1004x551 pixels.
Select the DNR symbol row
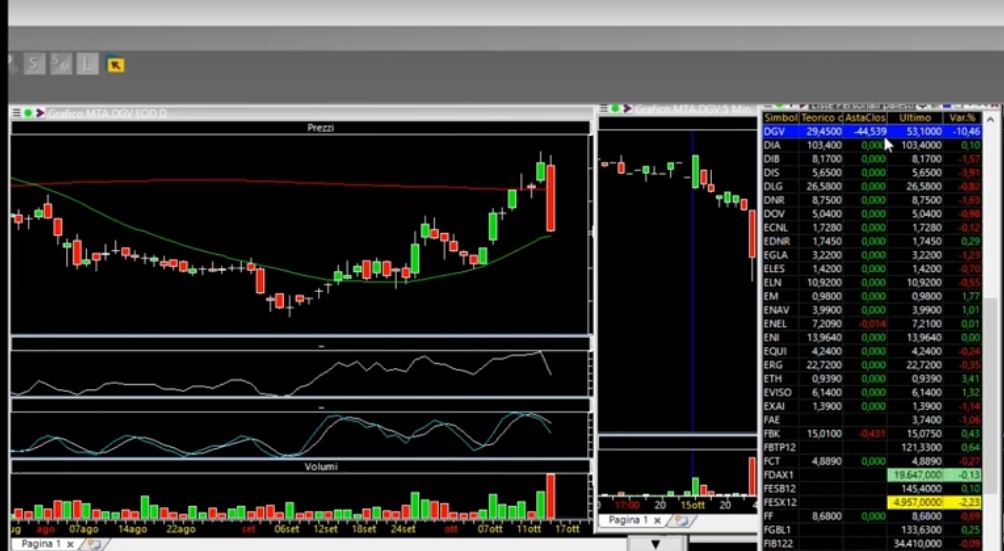coord(872,200)
